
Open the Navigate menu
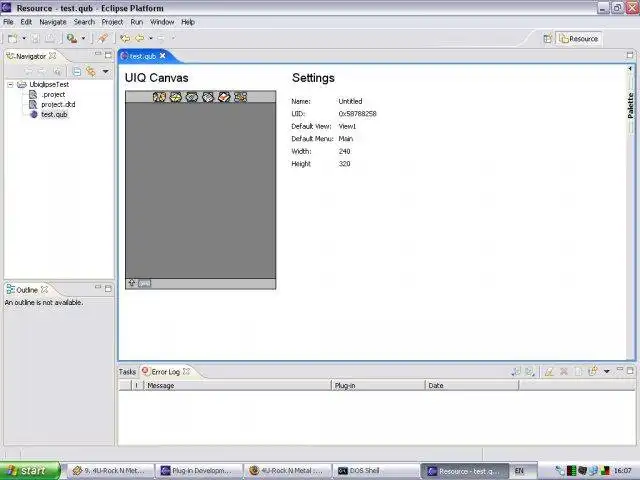(53, 22)
